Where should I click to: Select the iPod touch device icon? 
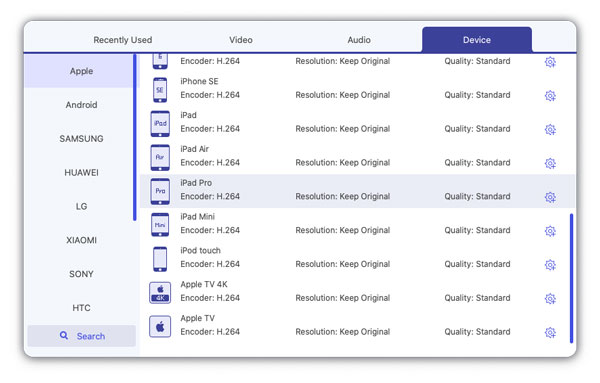click(x=160, y=259)
